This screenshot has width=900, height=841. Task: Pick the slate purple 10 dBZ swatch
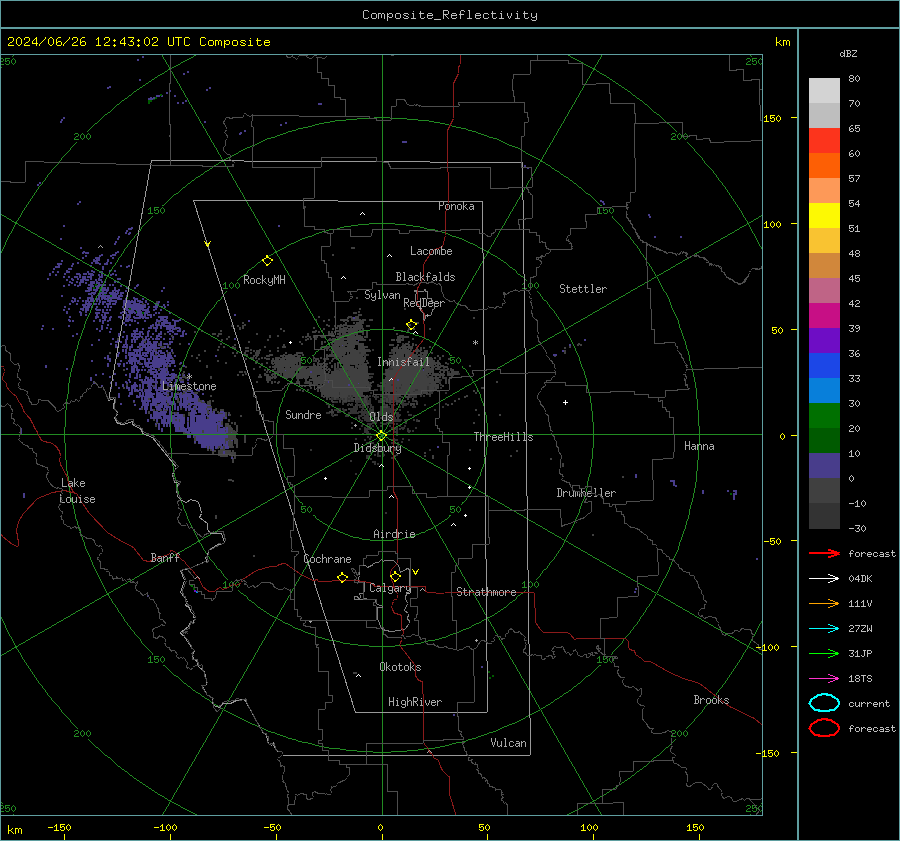click(824, 465)
